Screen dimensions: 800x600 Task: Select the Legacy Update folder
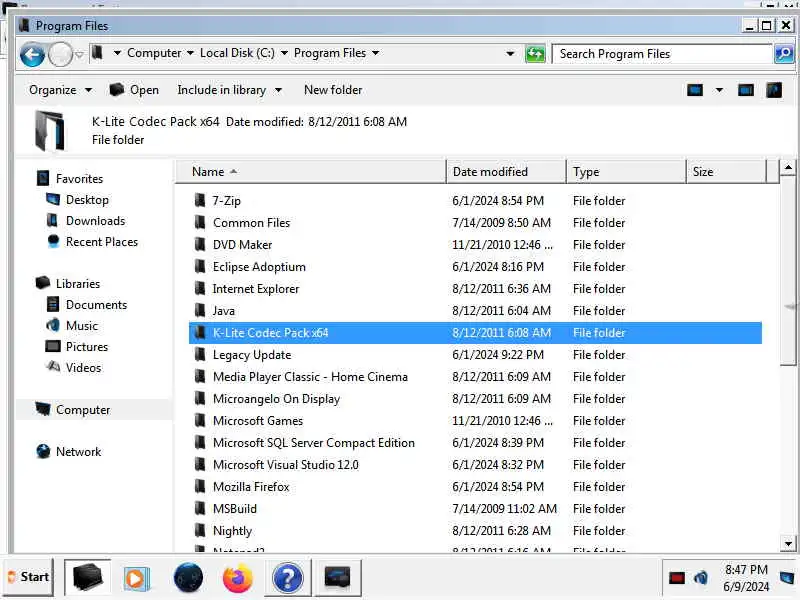click(x=252, y=355)
